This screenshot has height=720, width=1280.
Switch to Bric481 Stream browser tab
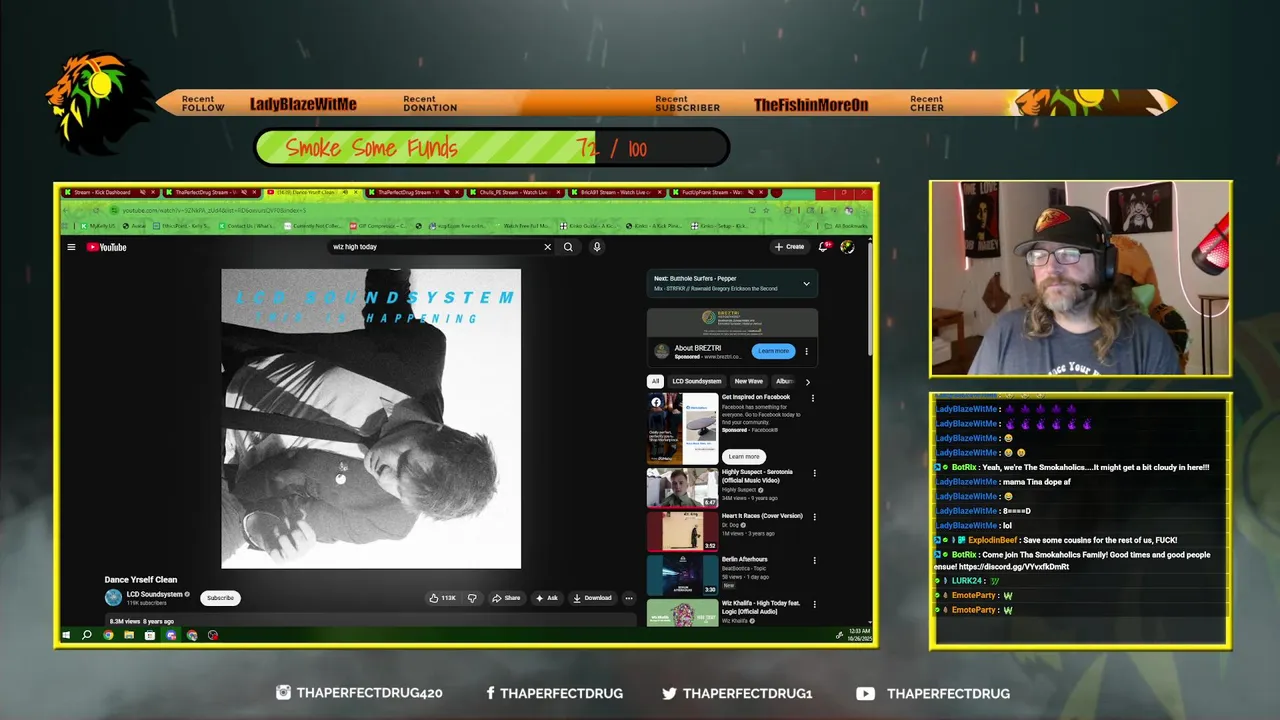pyautogui.click(x=617, y=192)
